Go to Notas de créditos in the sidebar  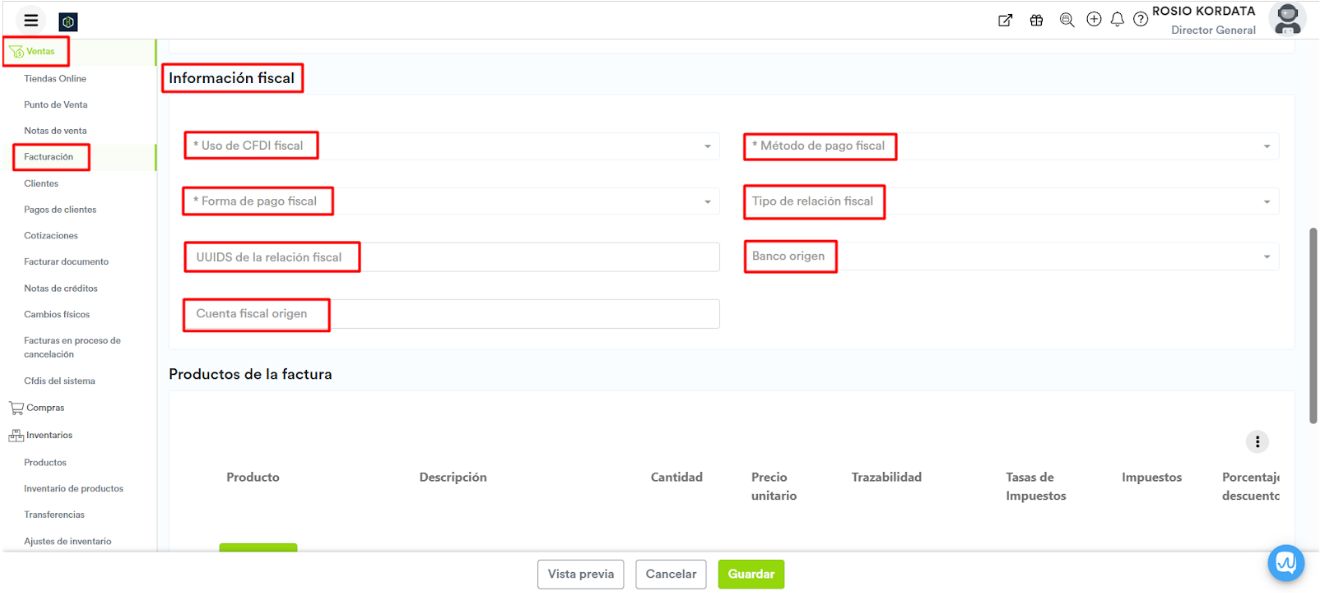[60, 288]
